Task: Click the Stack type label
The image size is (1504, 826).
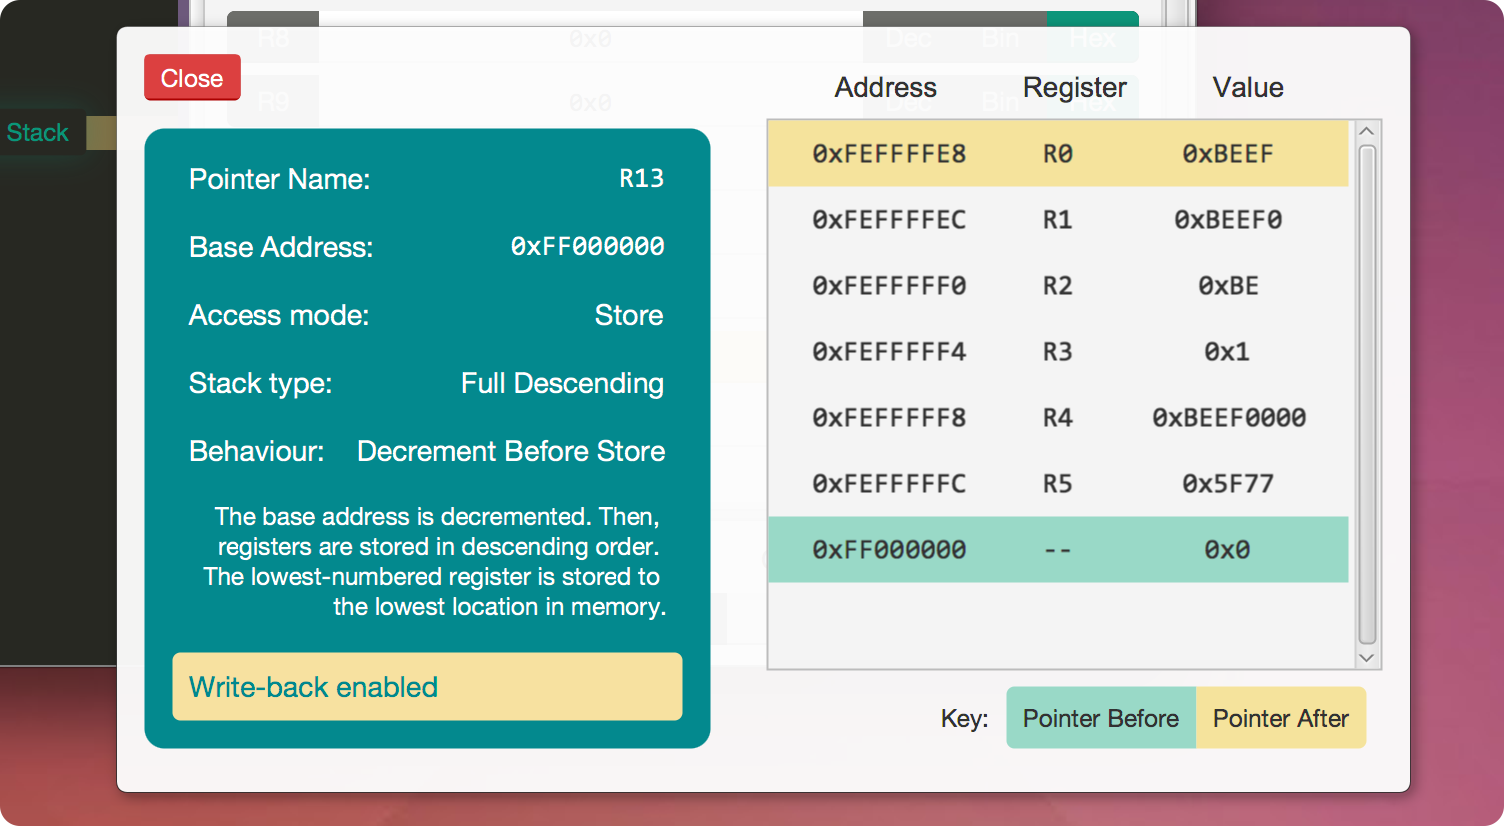Action: click(261, 383)
